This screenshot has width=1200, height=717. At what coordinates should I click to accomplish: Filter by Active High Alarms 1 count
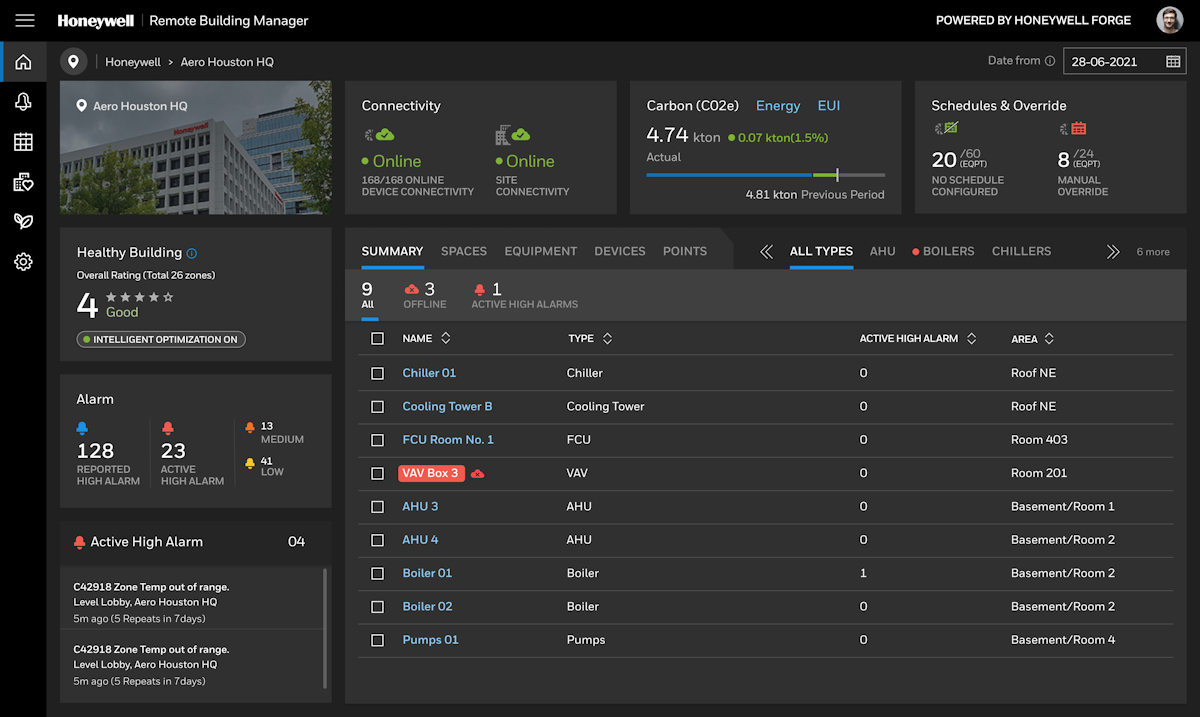[x=525, y=295]
